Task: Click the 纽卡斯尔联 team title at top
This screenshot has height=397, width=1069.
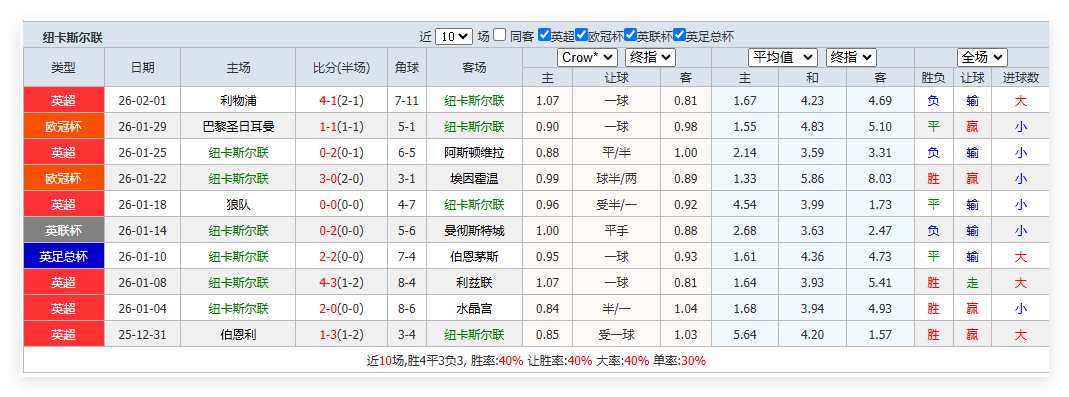Action: (x=73, y=38)
